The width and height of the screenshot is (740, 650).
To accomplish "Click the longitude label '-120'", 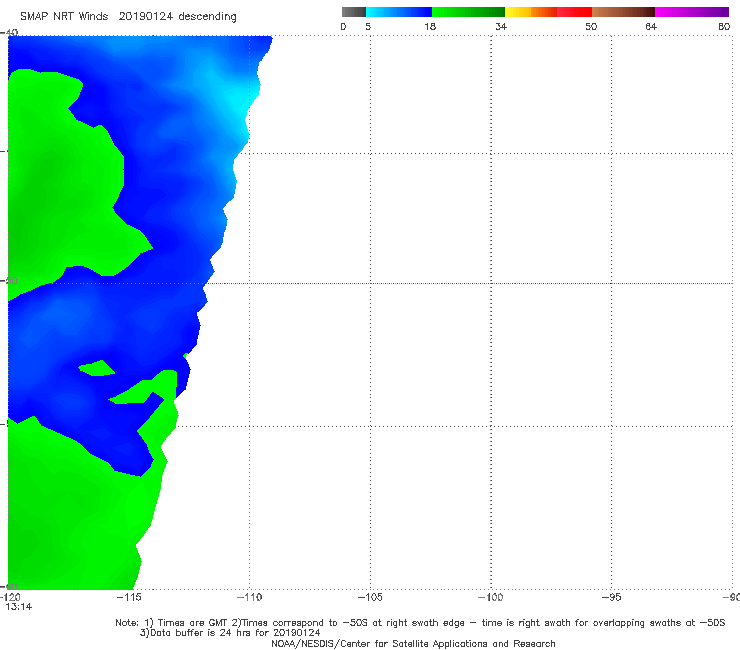I will point(10,597).
